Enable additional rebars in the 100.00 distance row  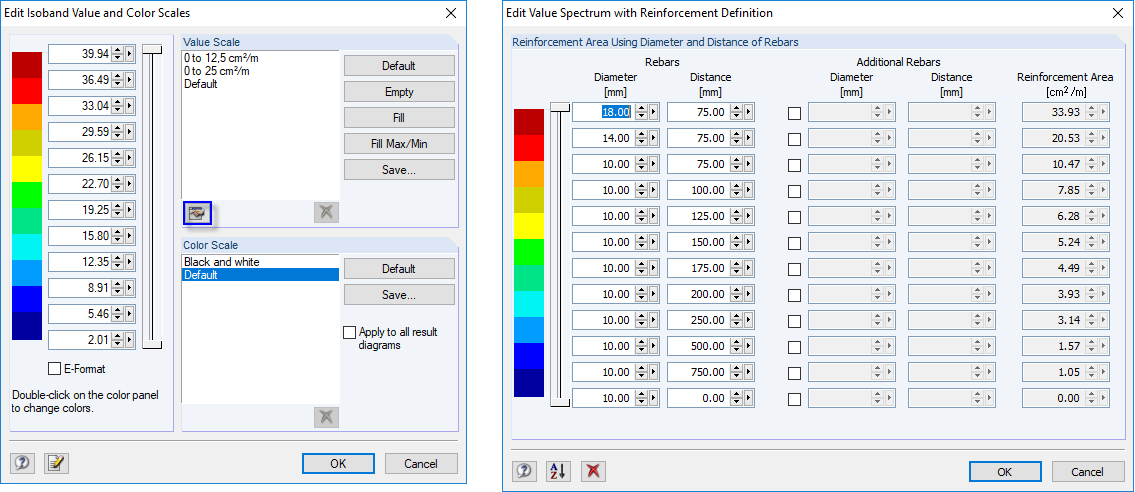click(x=795, y=191)
